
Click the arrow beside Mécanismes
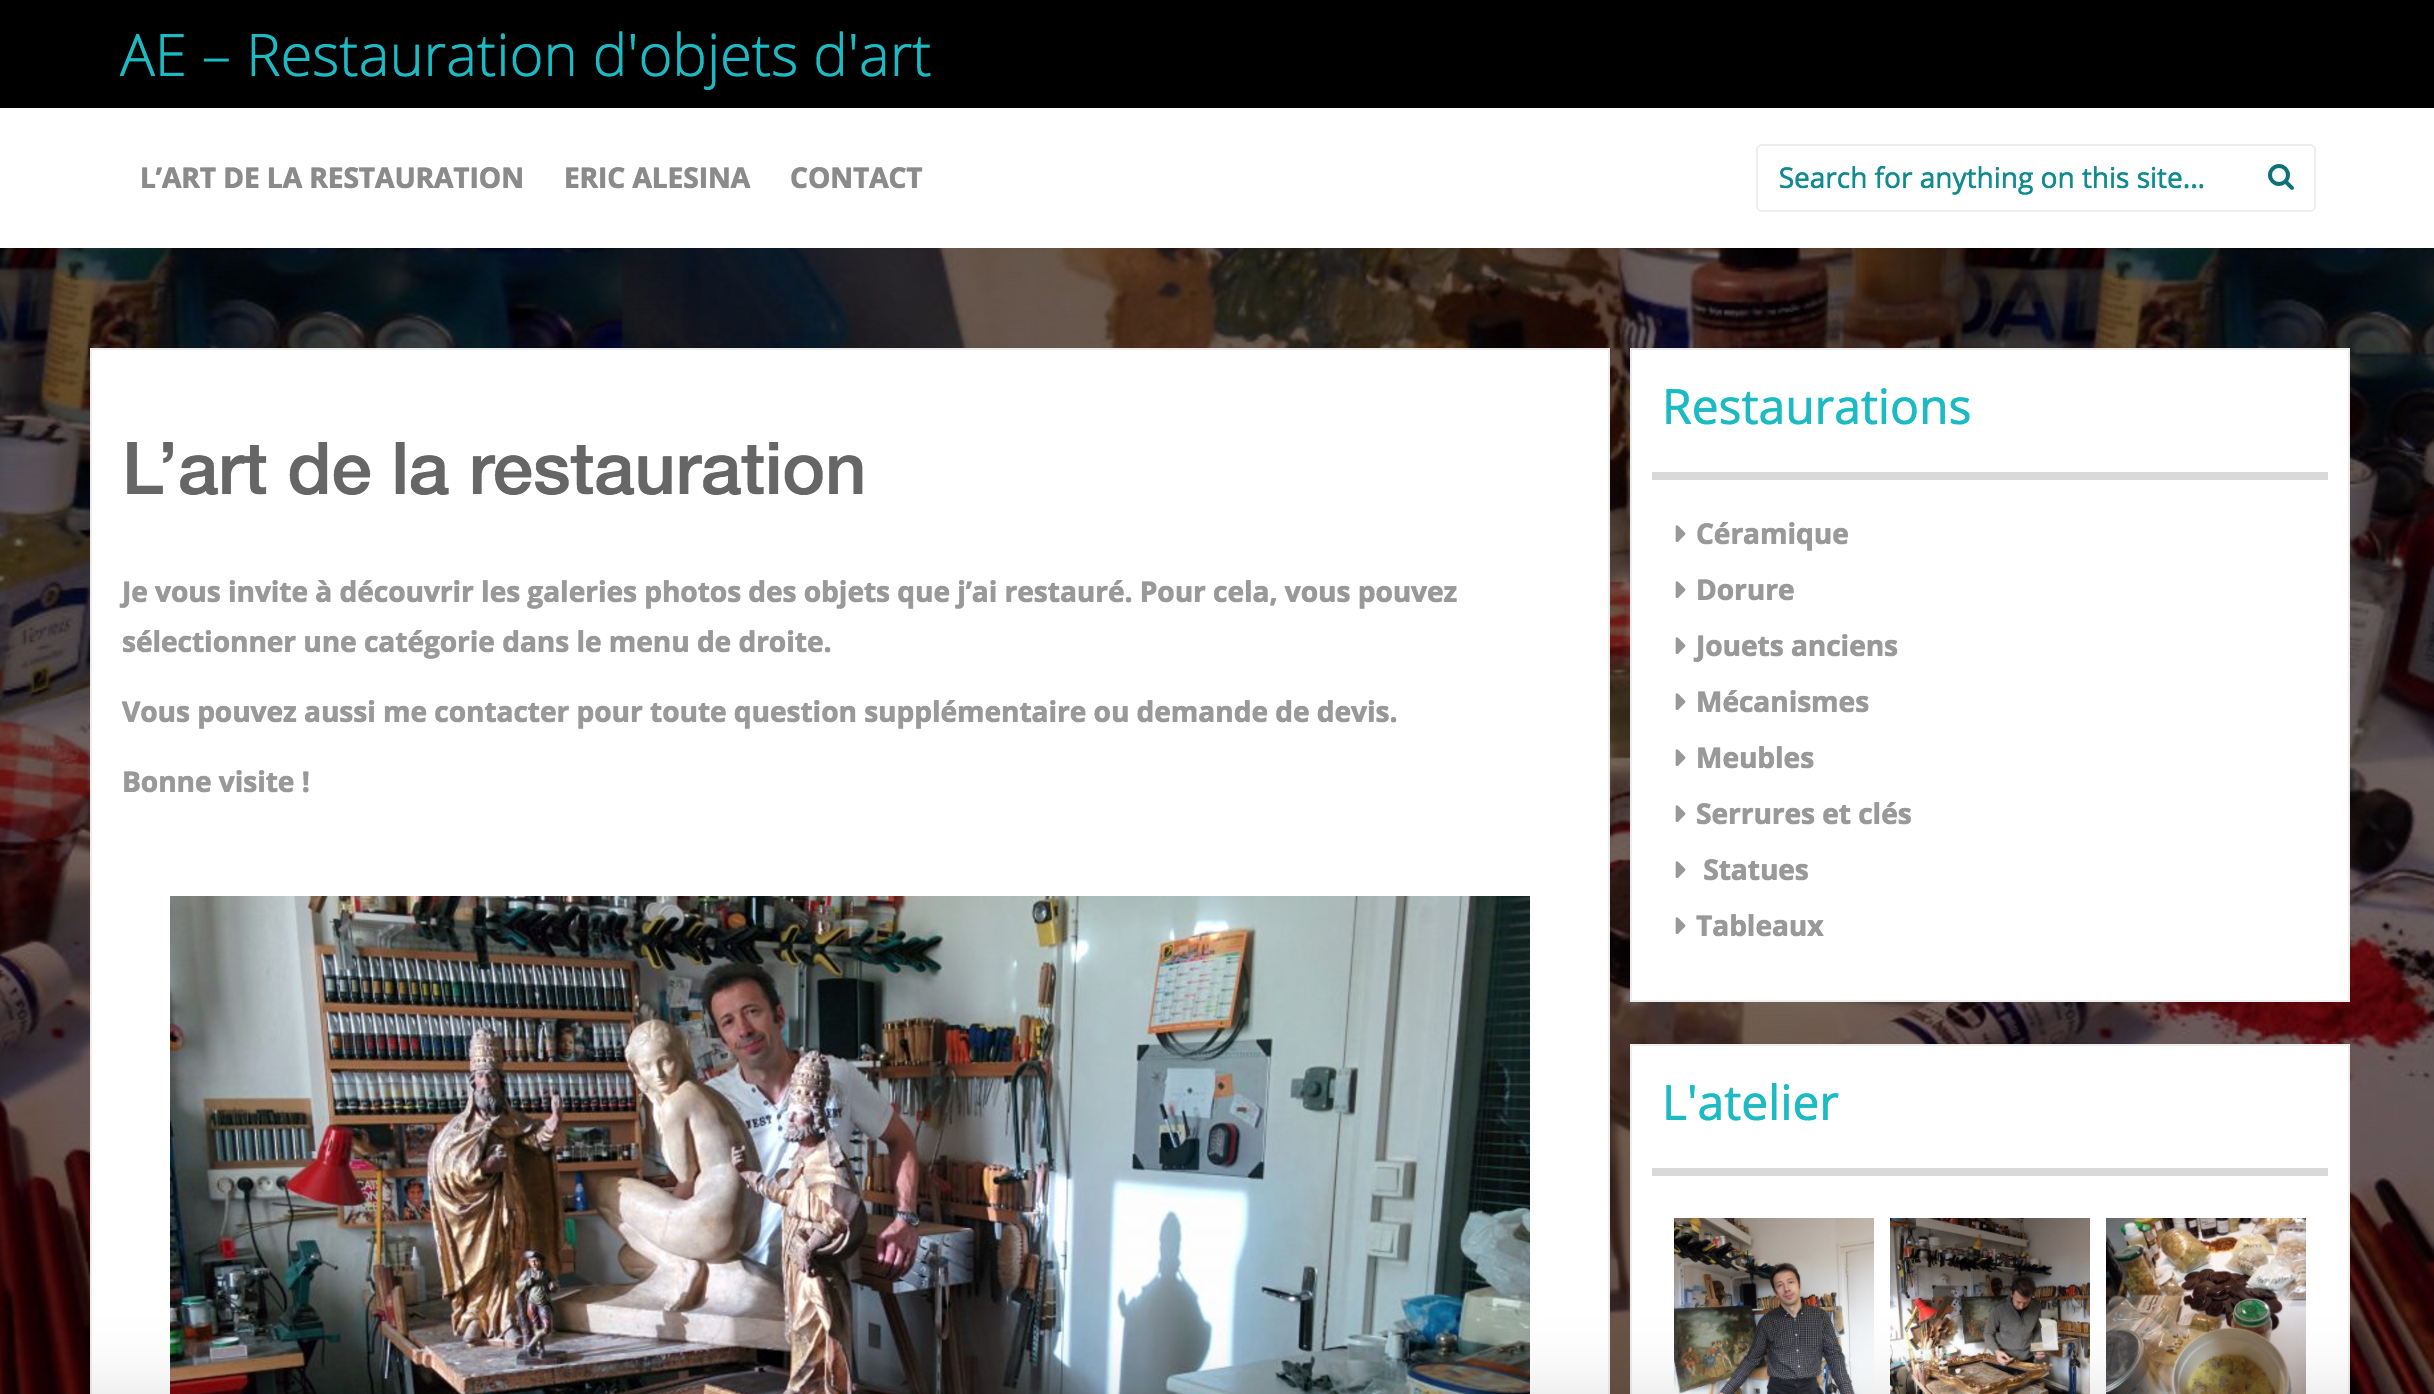click(1680, 702)
